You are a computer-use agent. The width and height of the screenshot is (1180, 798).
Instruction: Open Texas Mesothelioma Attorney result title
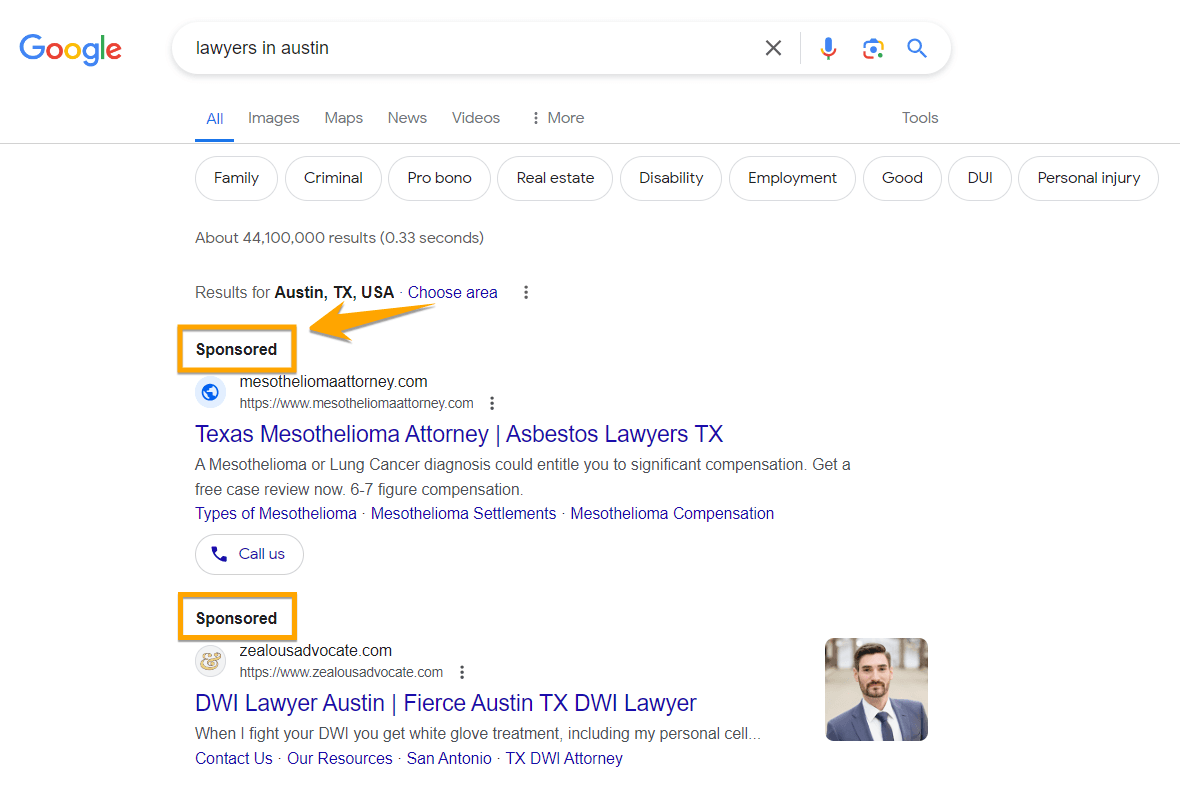click(x=459, y=434)
